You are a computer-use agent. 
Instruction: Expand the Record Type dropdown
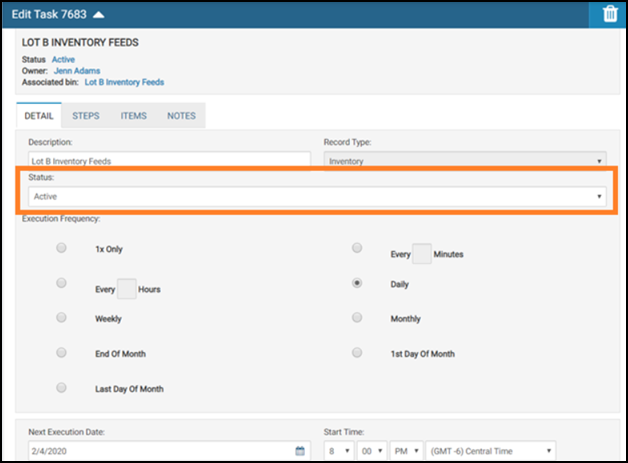[x=464, y=160]
